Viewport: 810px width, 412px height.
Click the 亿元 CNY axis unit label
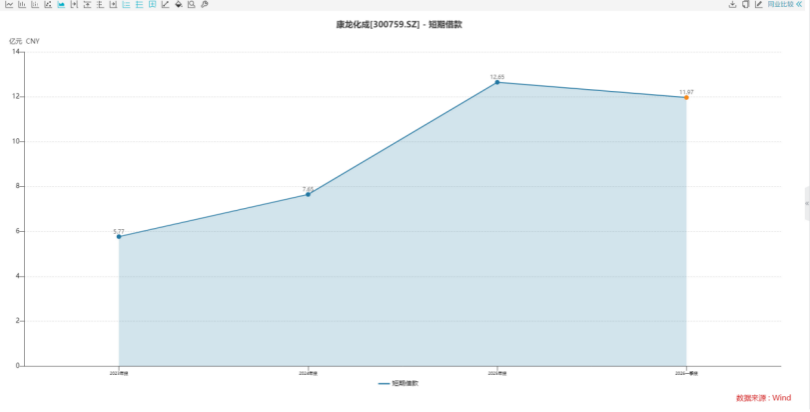24,41
